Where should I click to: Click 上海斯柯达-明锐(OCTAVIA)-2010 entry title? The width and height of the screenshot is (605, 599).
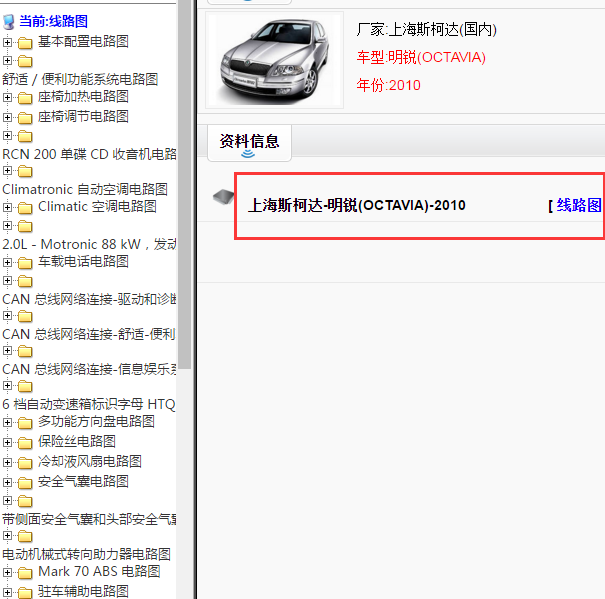(x=357, y=205)
